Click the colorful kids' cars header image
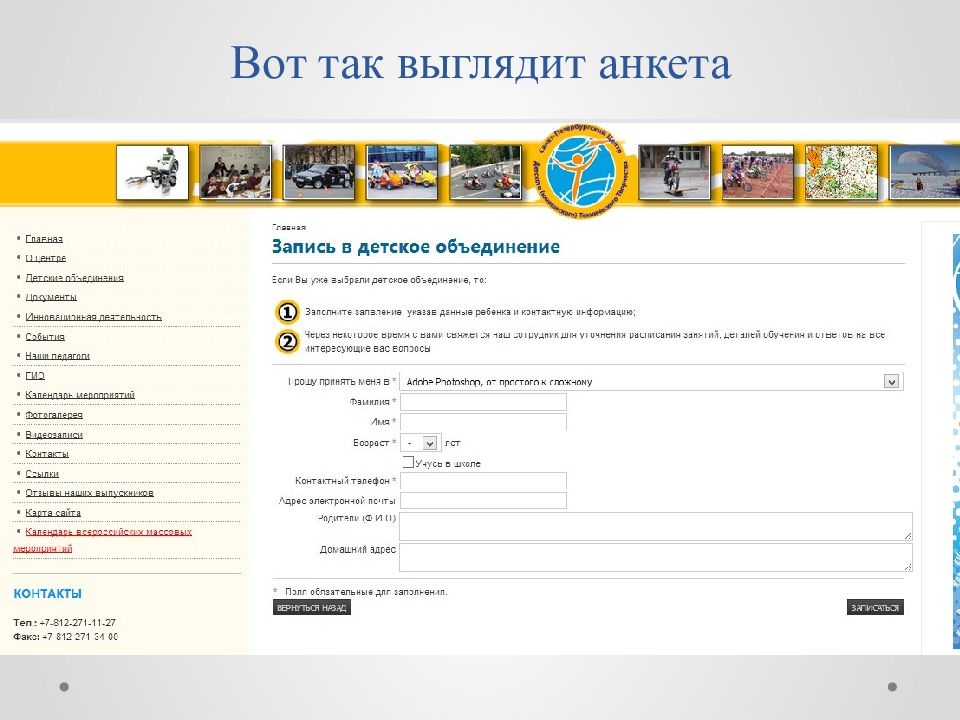960x720 pixels. tap(401, 172)
